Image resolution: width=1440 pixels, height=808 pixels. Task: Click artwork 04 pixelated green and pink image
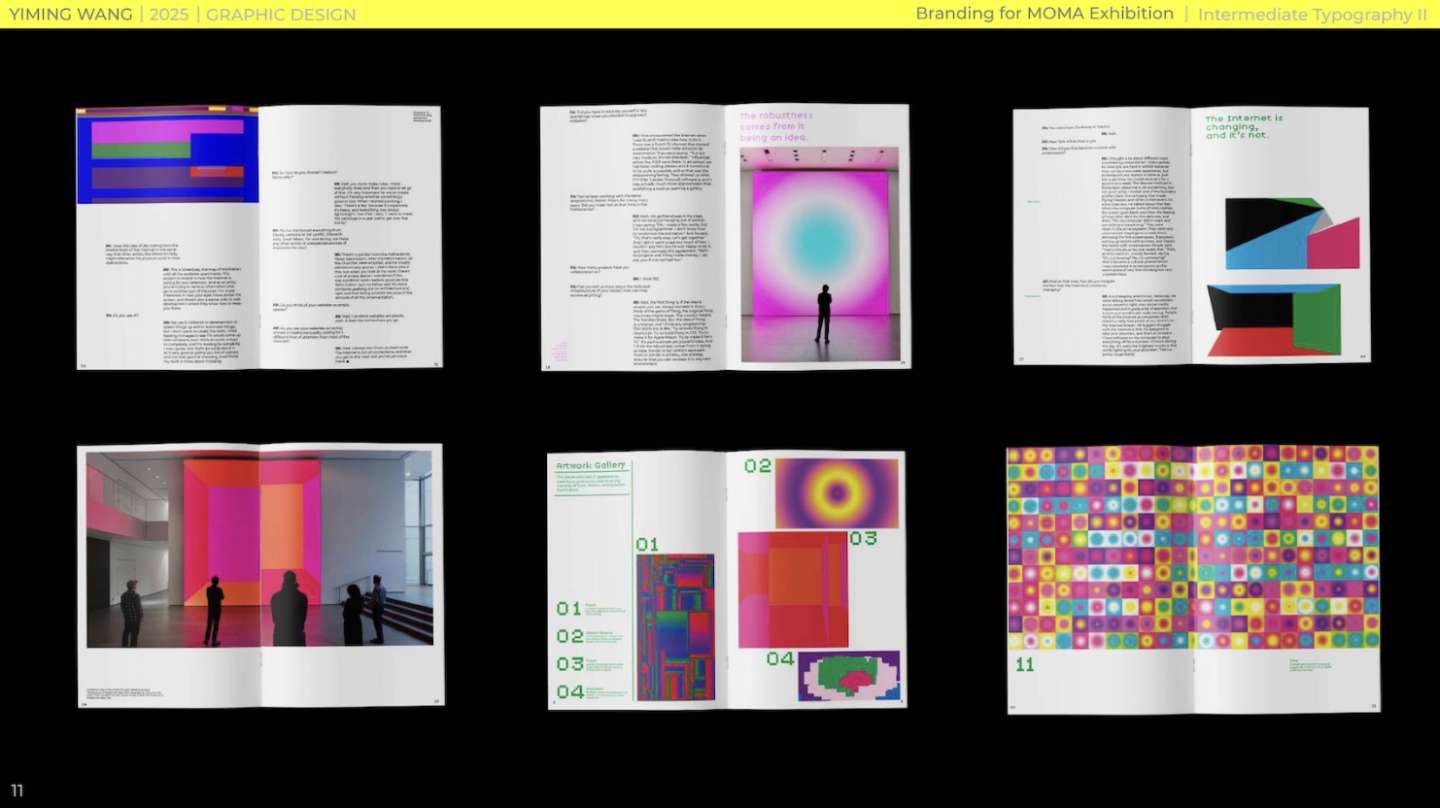tap(848, 676)
